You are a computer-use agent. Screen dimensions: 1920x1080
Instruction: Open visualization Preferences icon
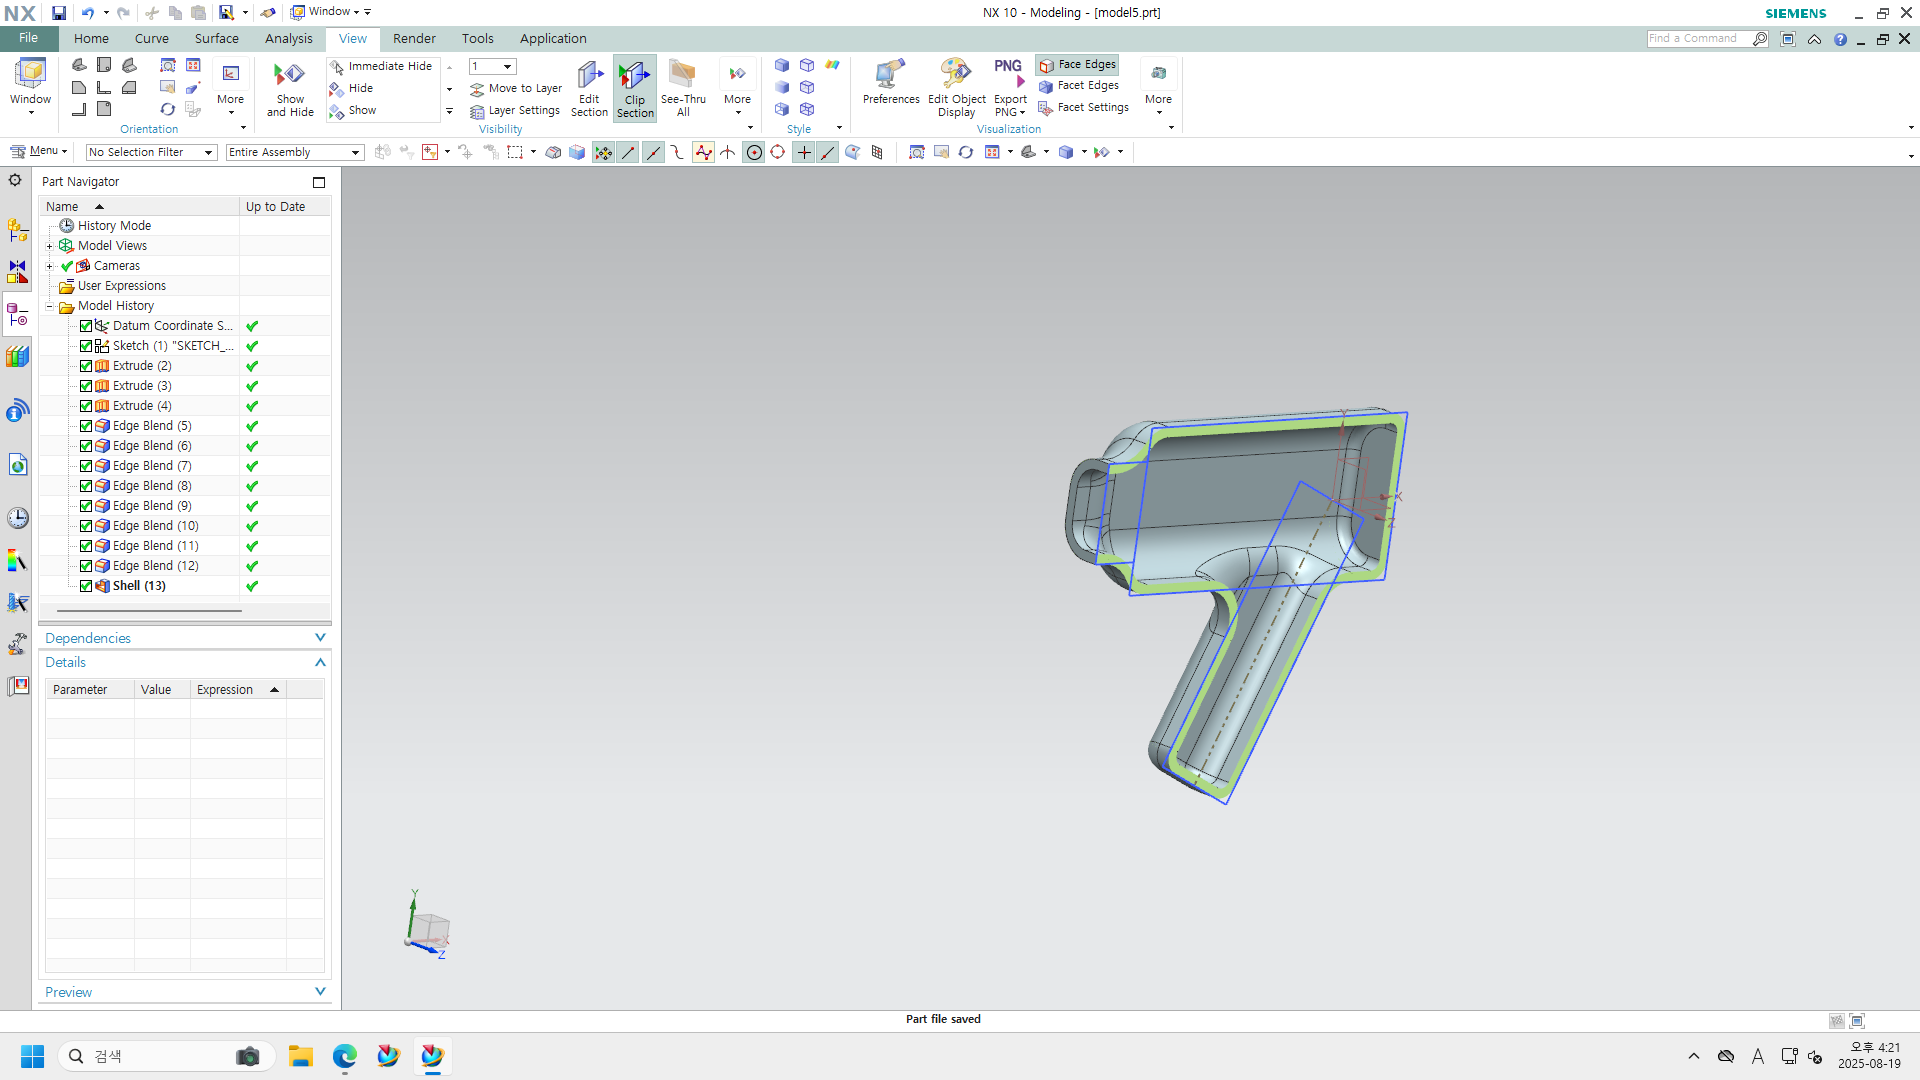coord(890,78)
